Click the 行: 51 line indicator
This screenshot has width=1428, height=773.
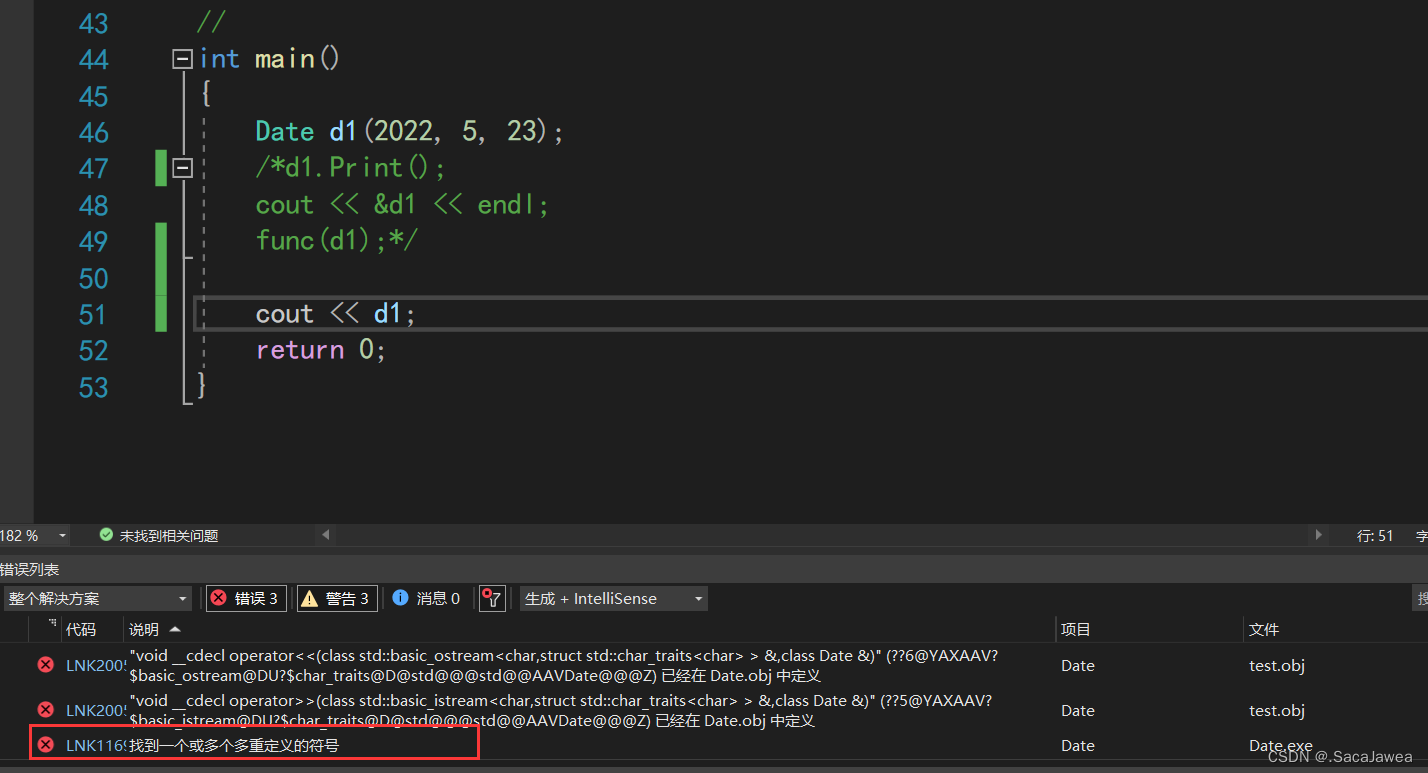pos(1375,536)
